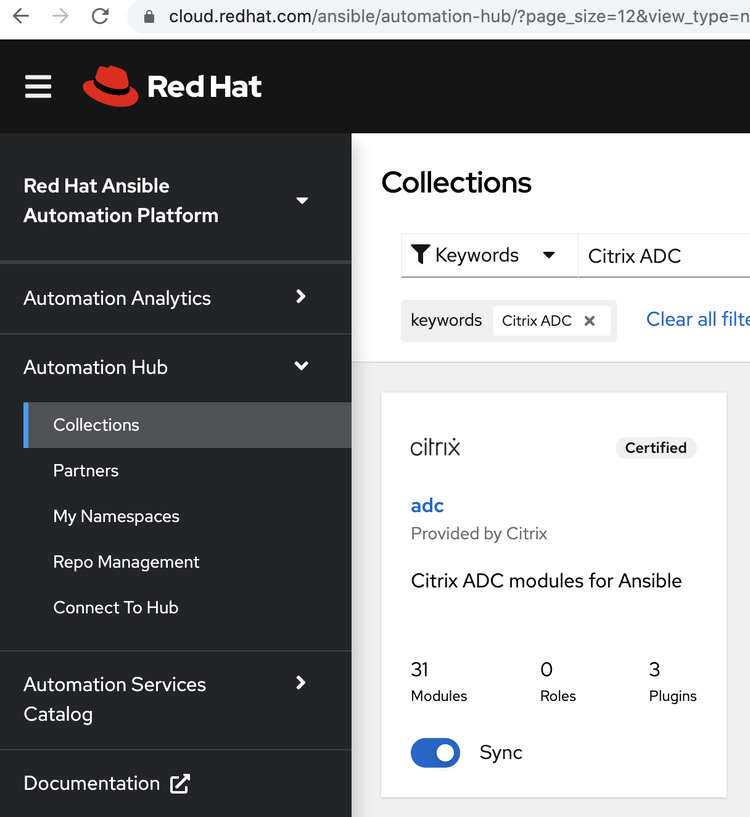Click 'Citrix ADC modules for Ansible' description
750x817 pixels.
546,580
